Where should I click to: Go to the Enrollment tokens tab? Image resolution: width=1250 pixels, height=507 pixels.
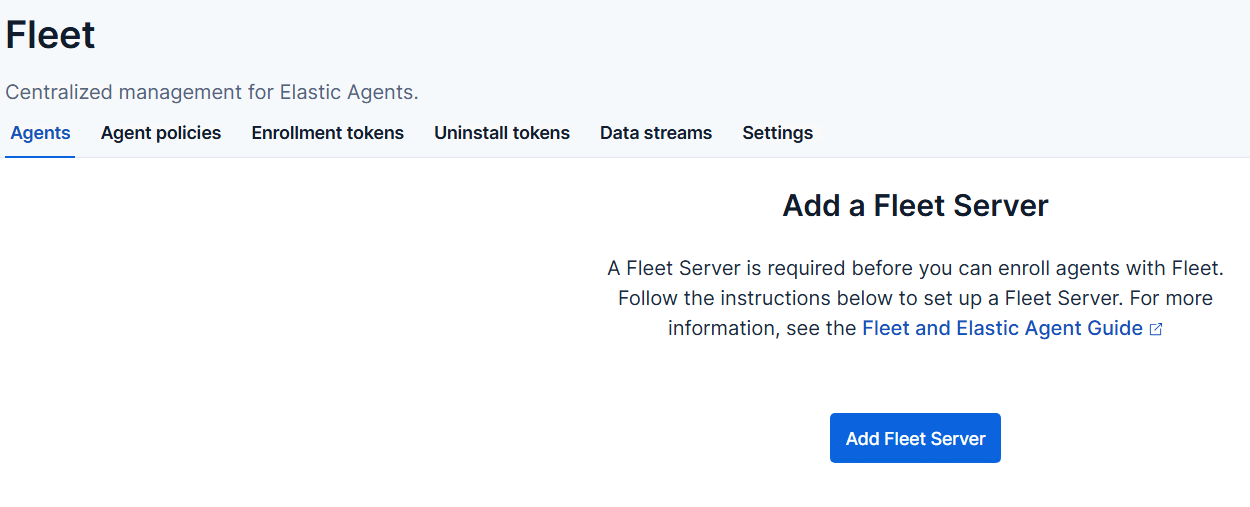point(327,133)
